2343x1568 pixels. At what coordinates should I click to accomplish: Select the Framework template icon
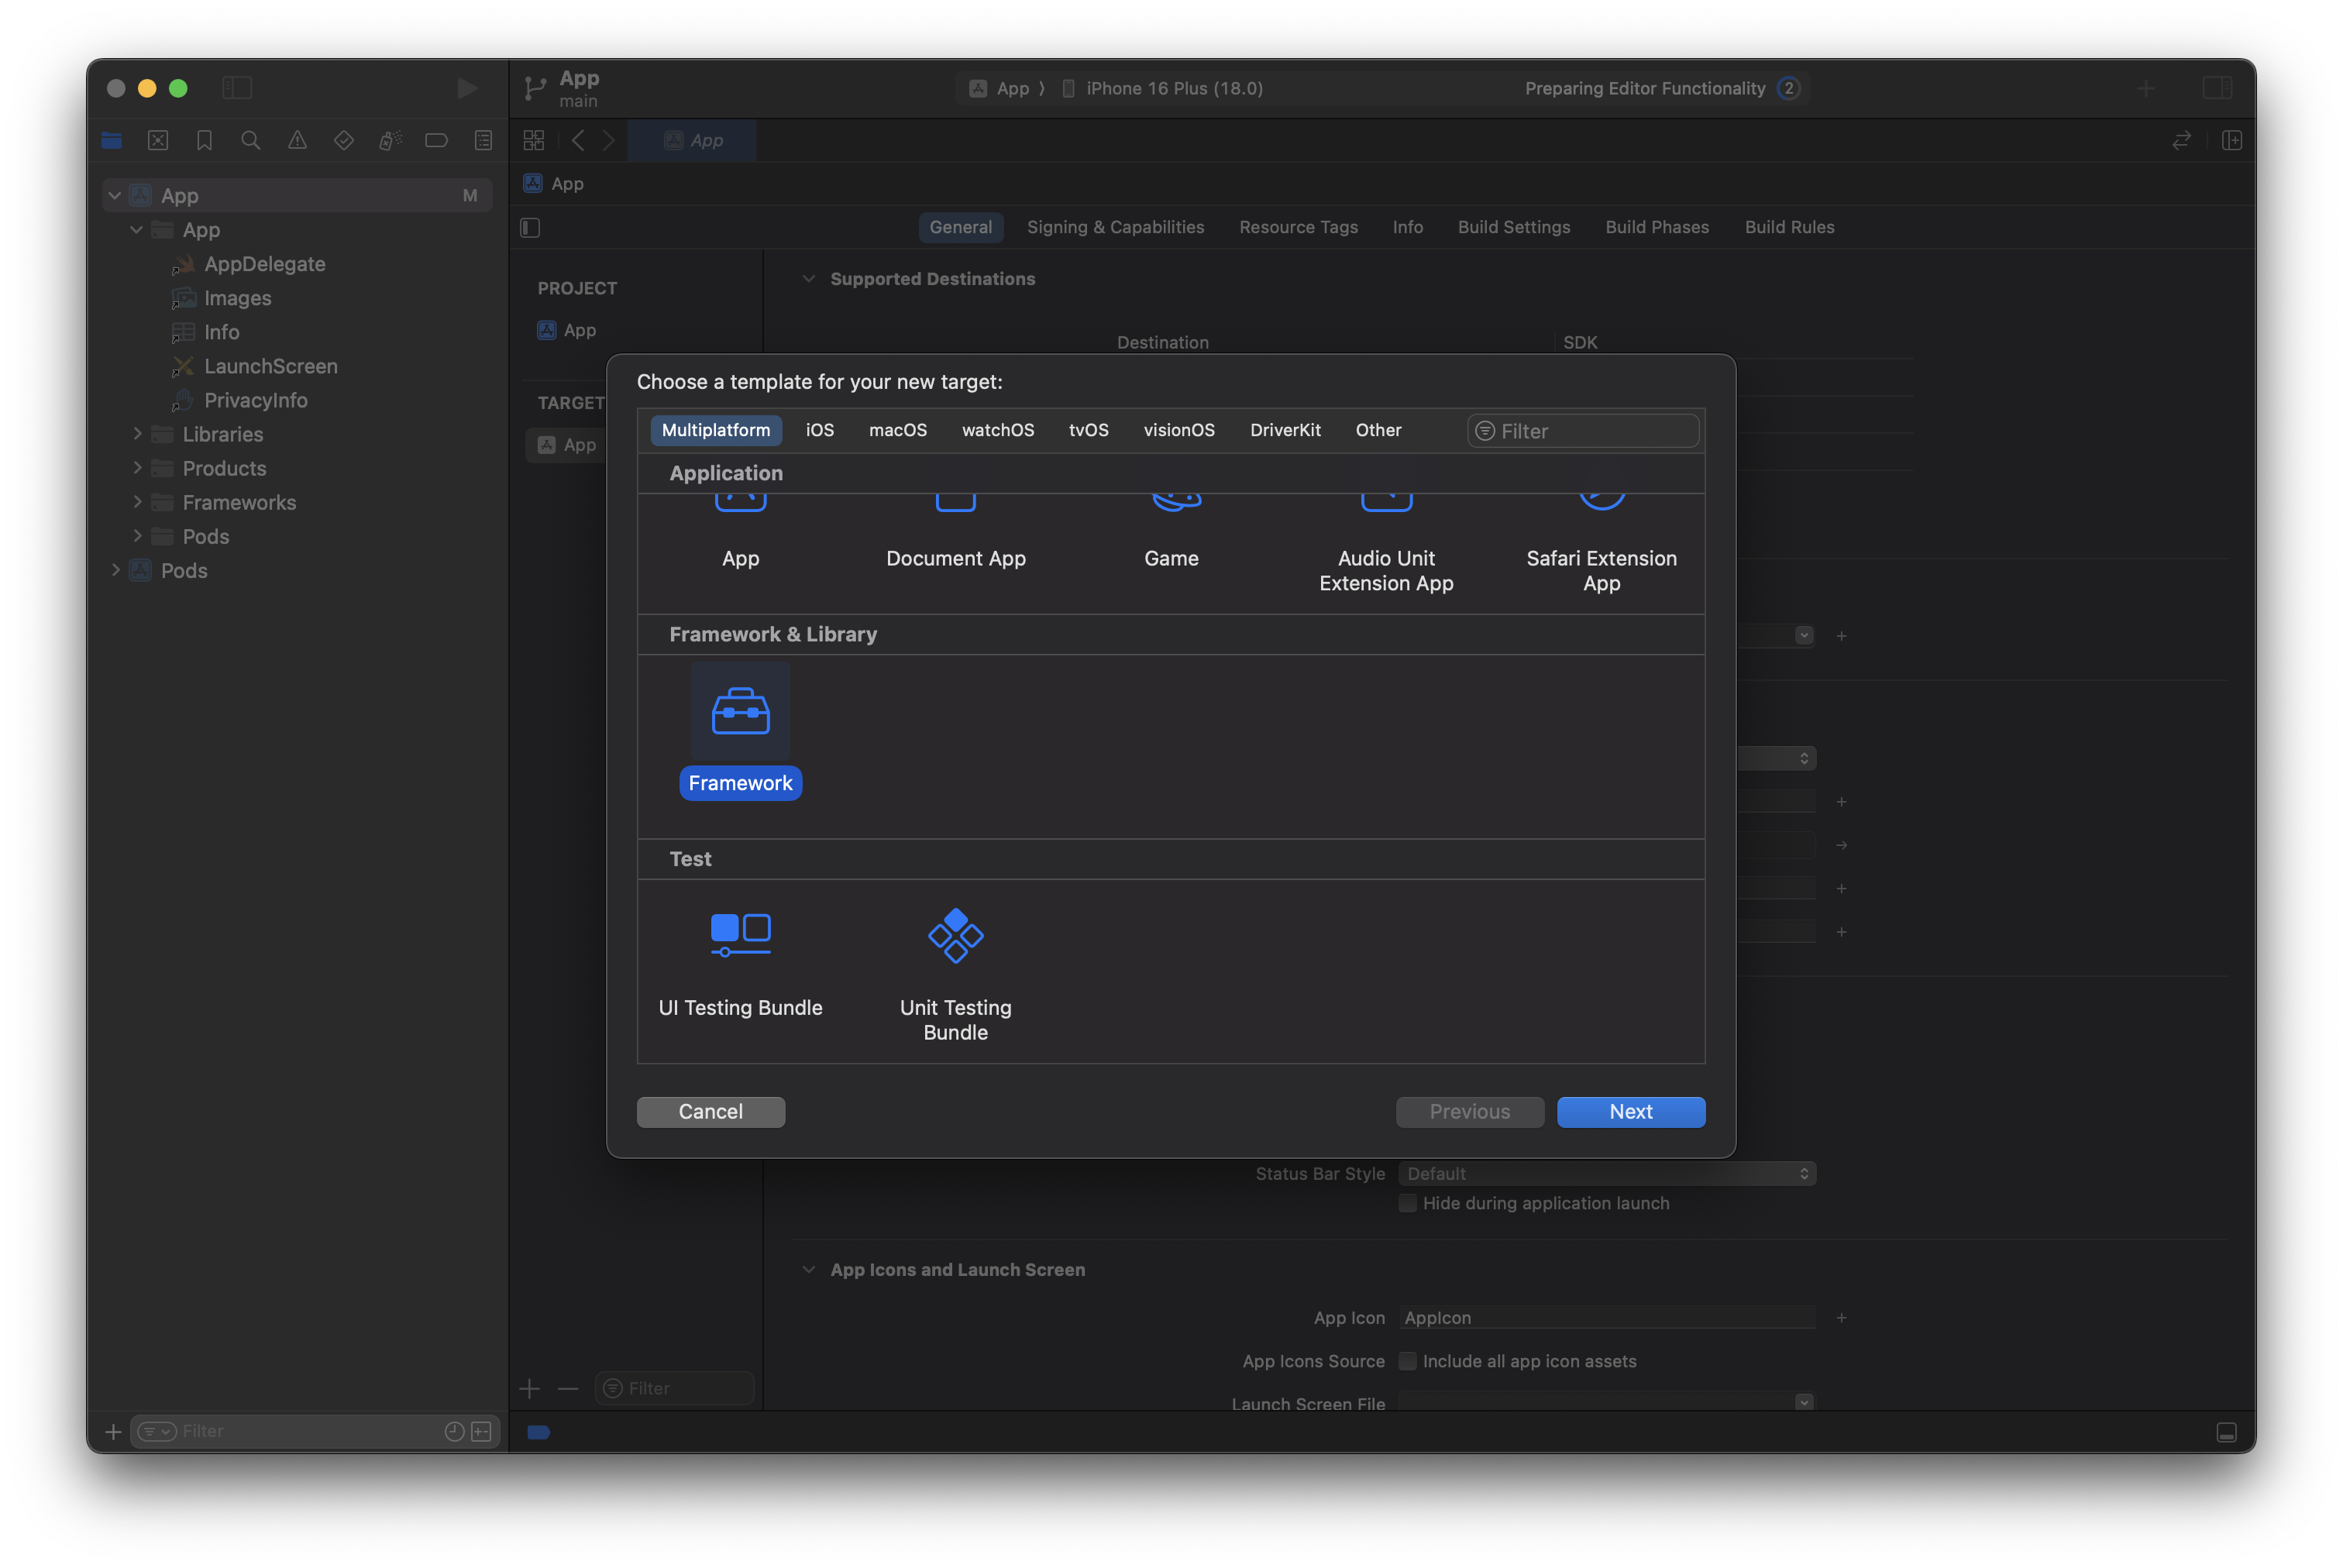(x=740, y=712)
